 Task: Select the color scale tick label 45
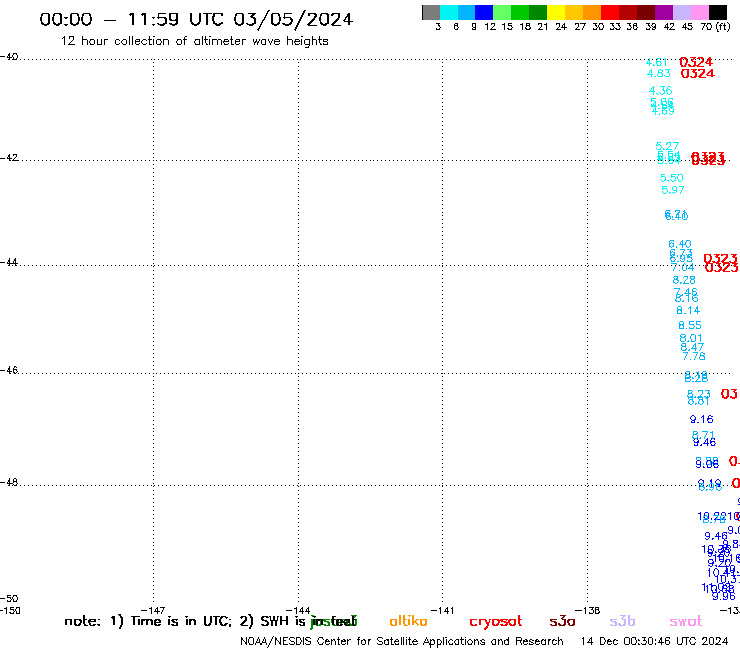pyautogui.click(x=687, y=27)
